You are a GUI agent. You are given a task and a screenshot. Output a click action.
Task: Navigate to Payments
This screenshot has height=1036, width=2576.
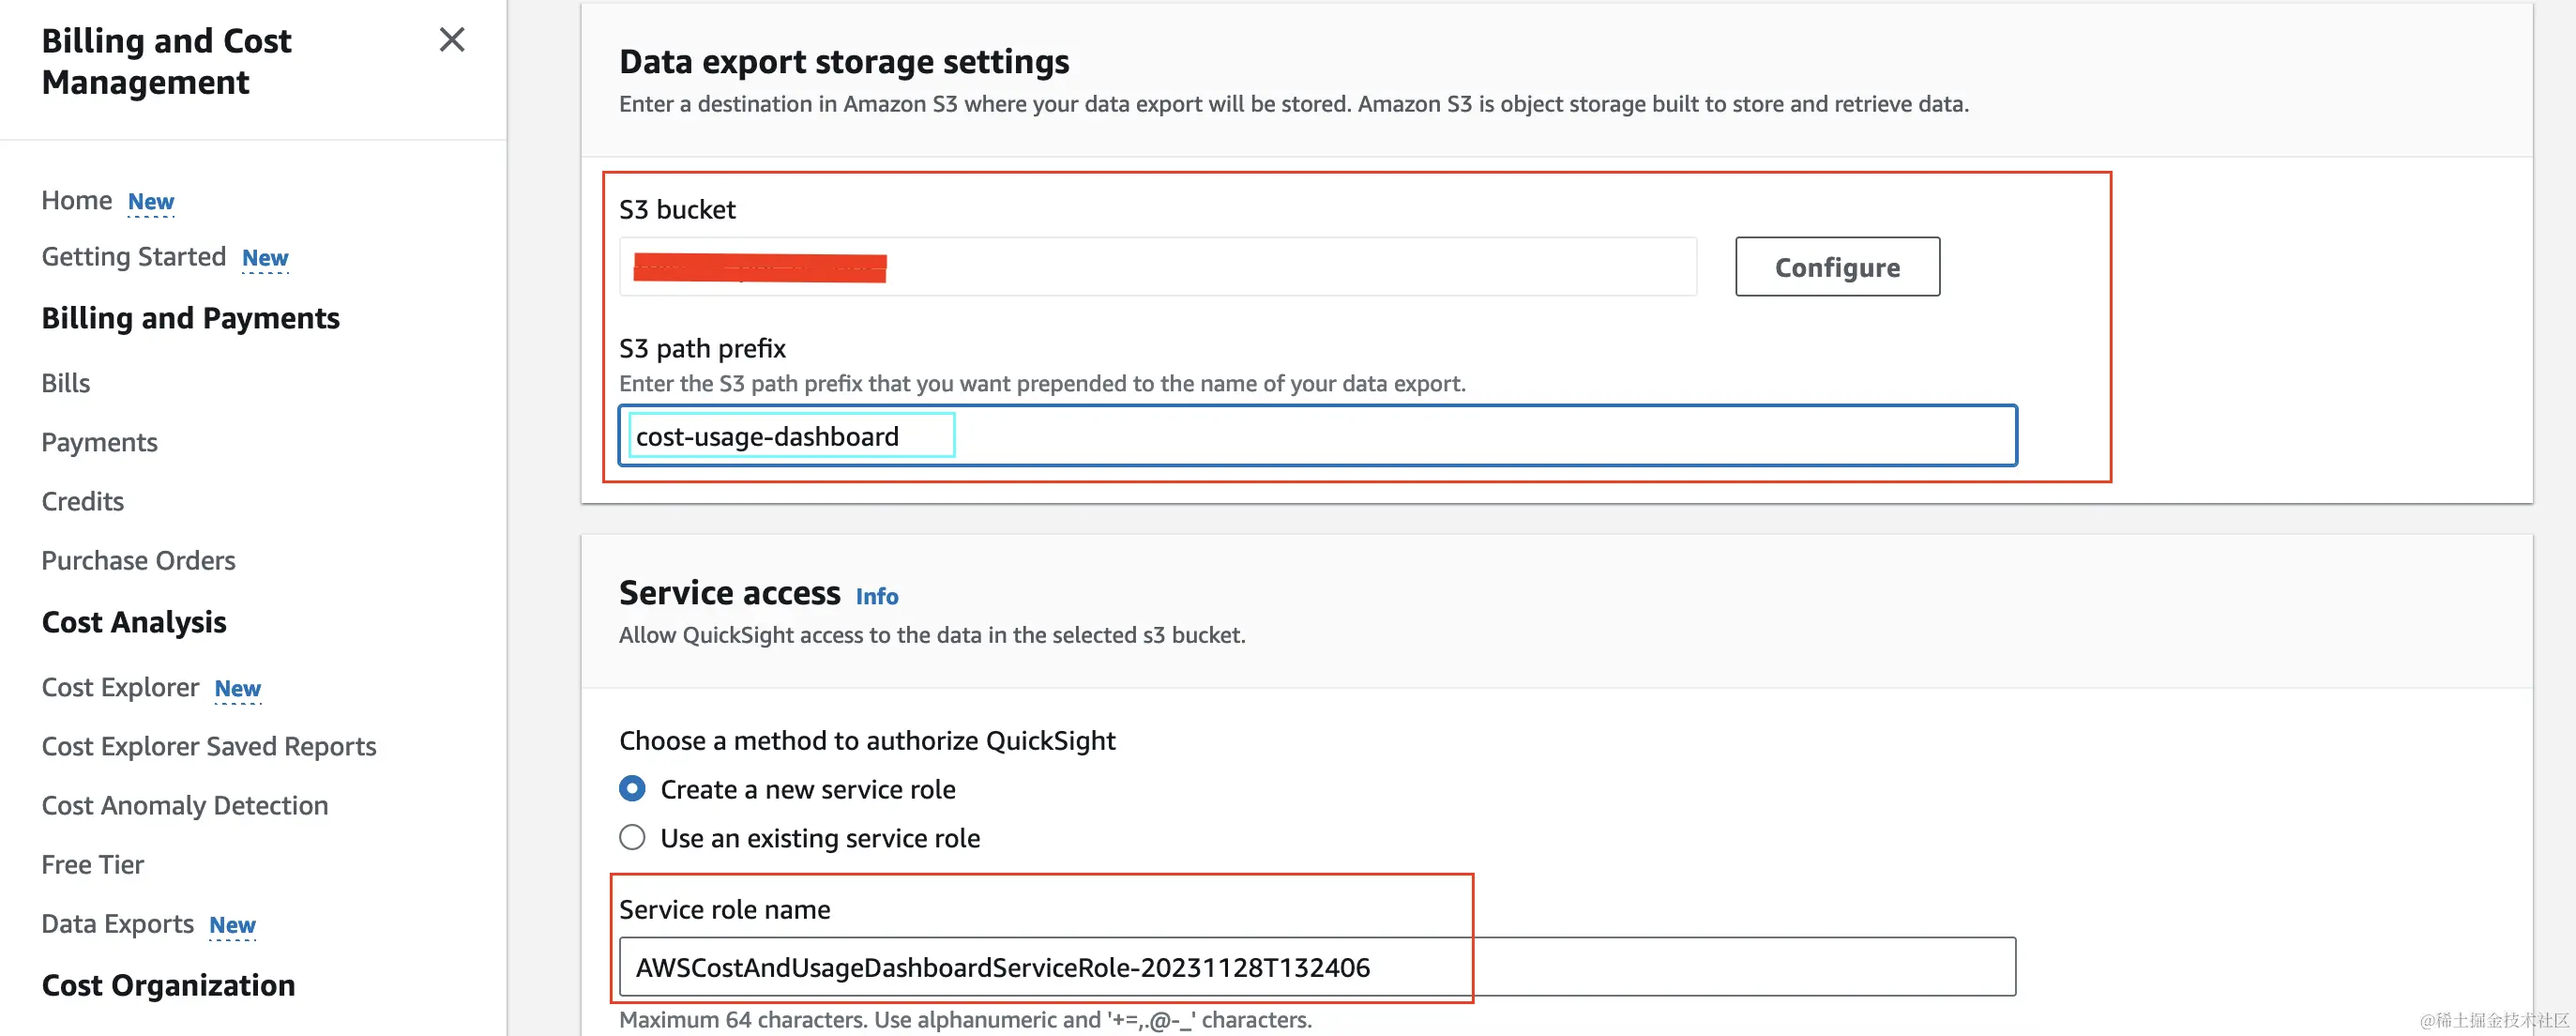[99, 442]
